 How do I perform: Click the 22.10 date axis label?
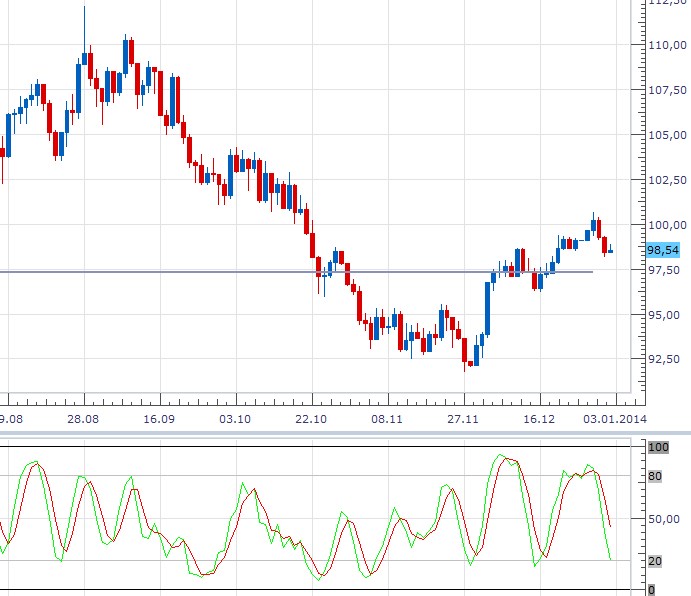tap(311, 420)
